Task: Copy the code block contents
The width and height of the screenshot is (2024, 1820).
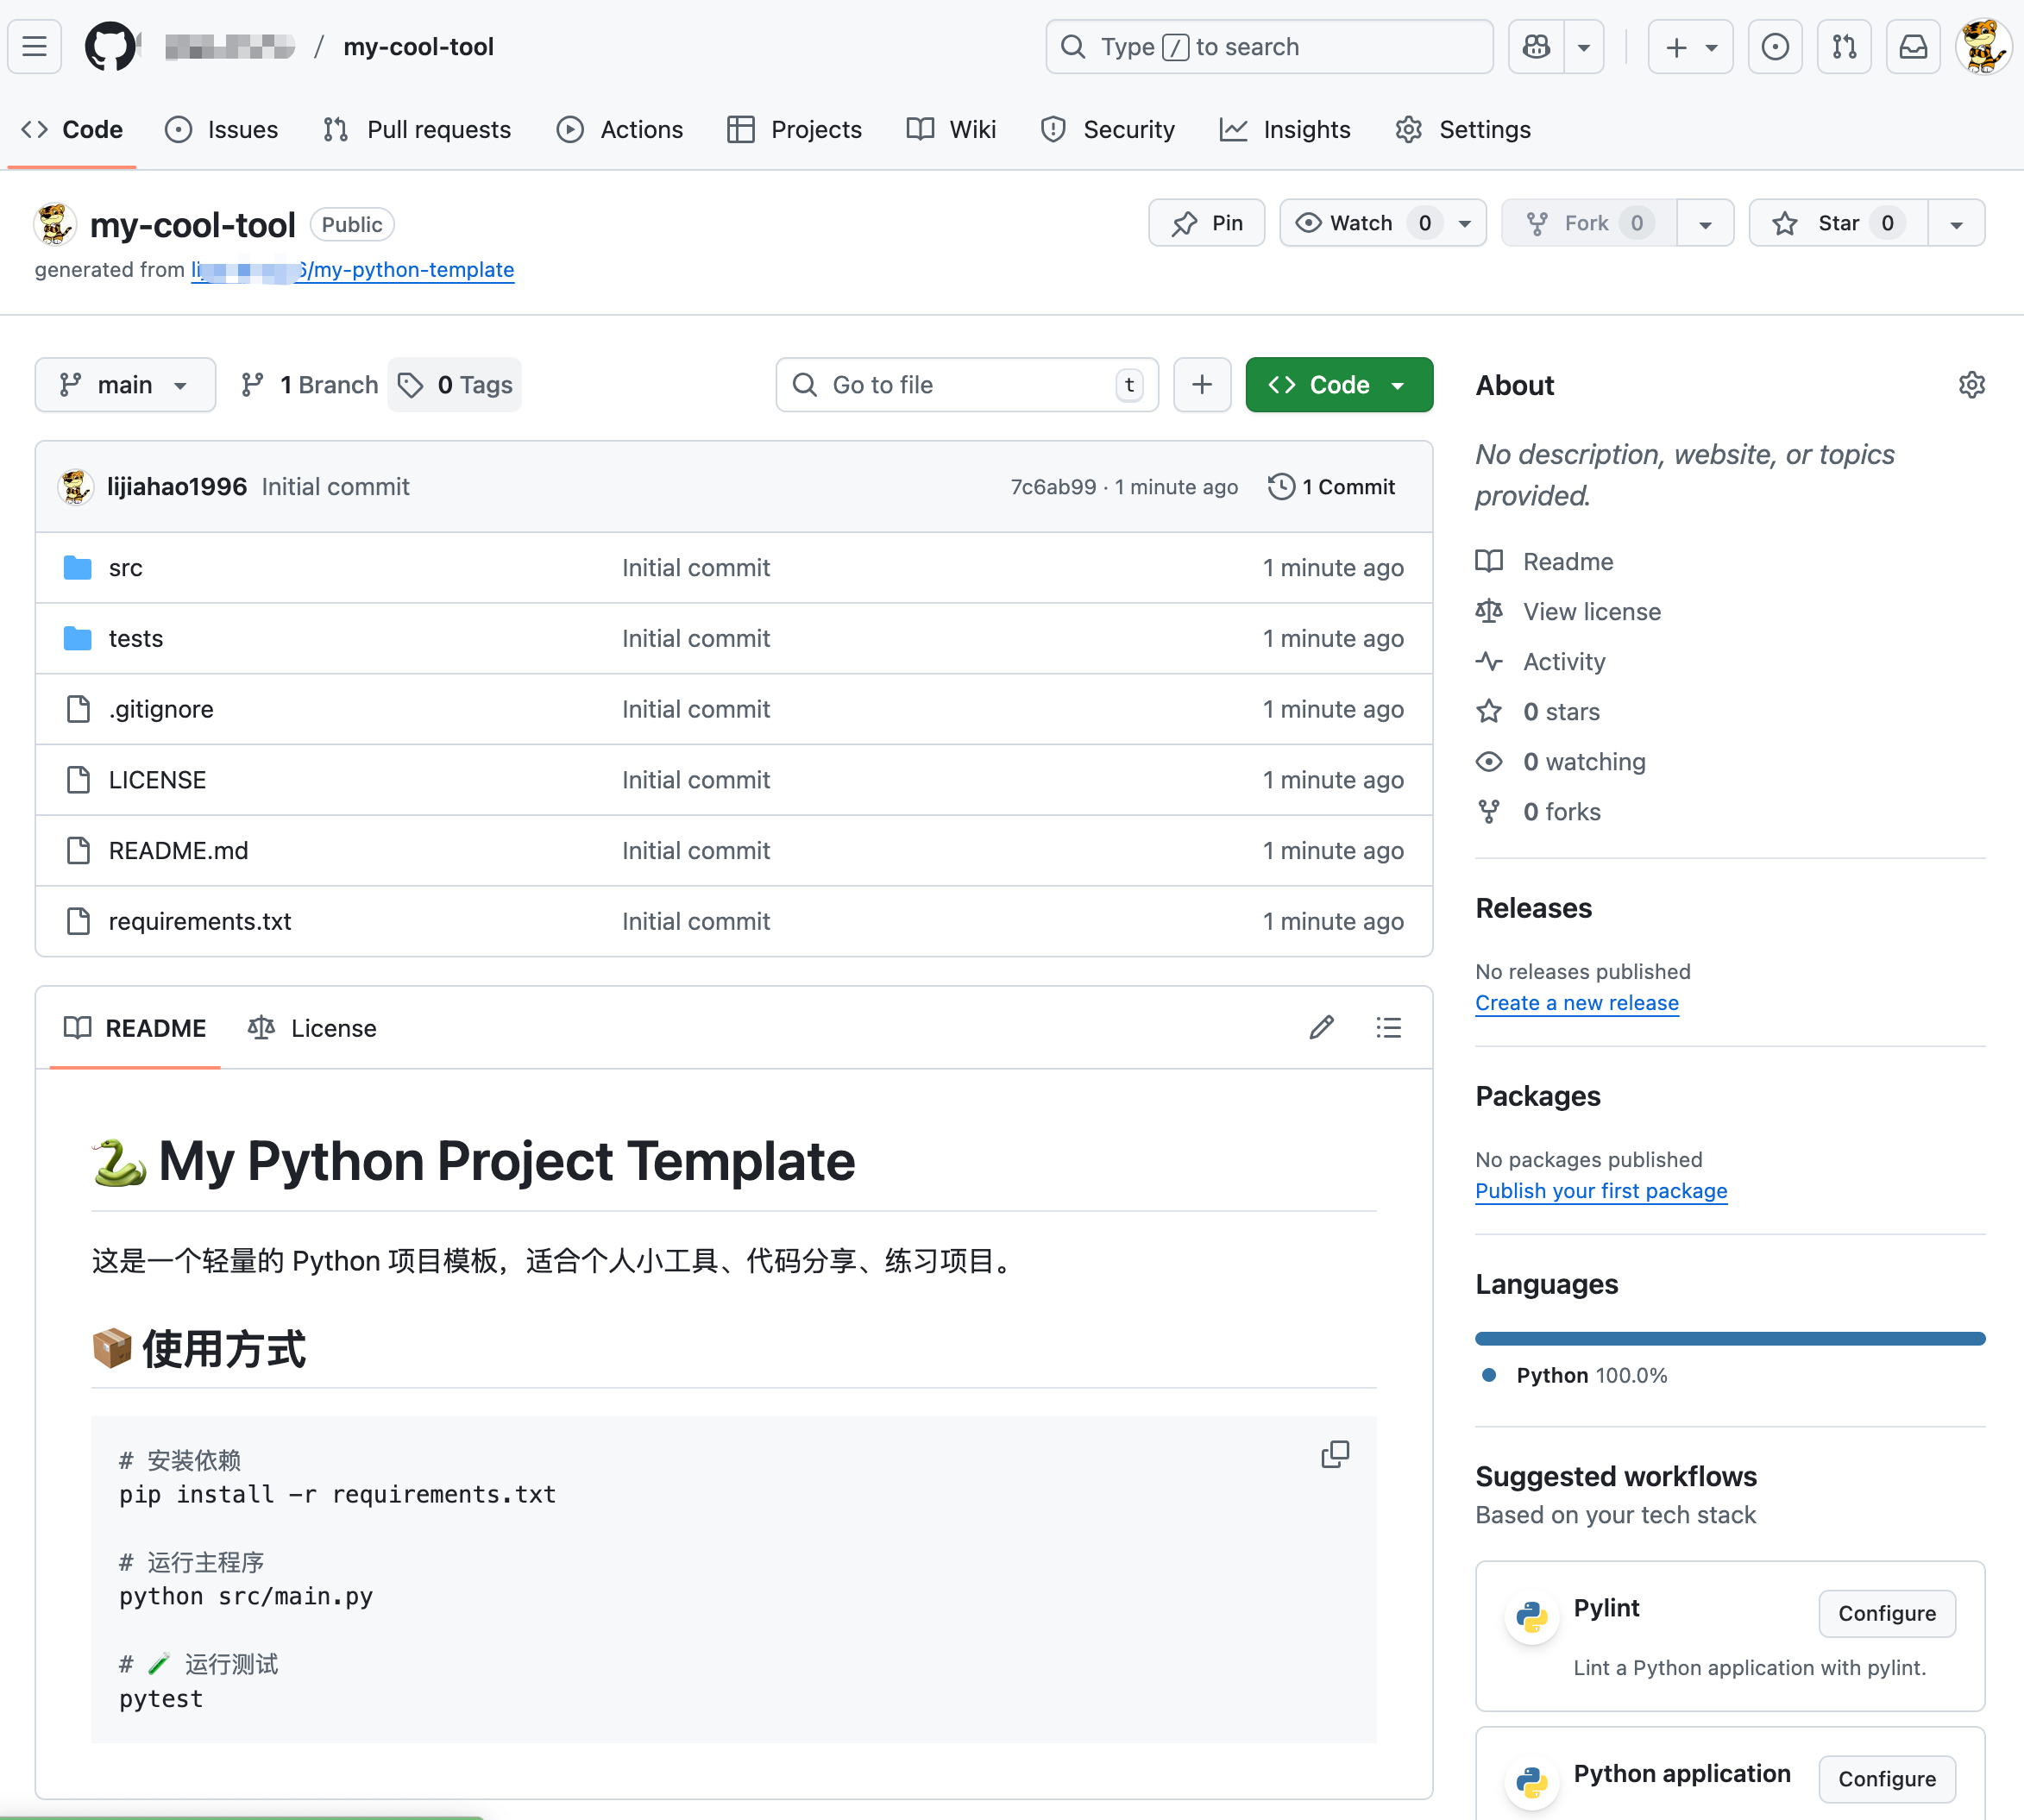Action: tap(1335, 1454)
